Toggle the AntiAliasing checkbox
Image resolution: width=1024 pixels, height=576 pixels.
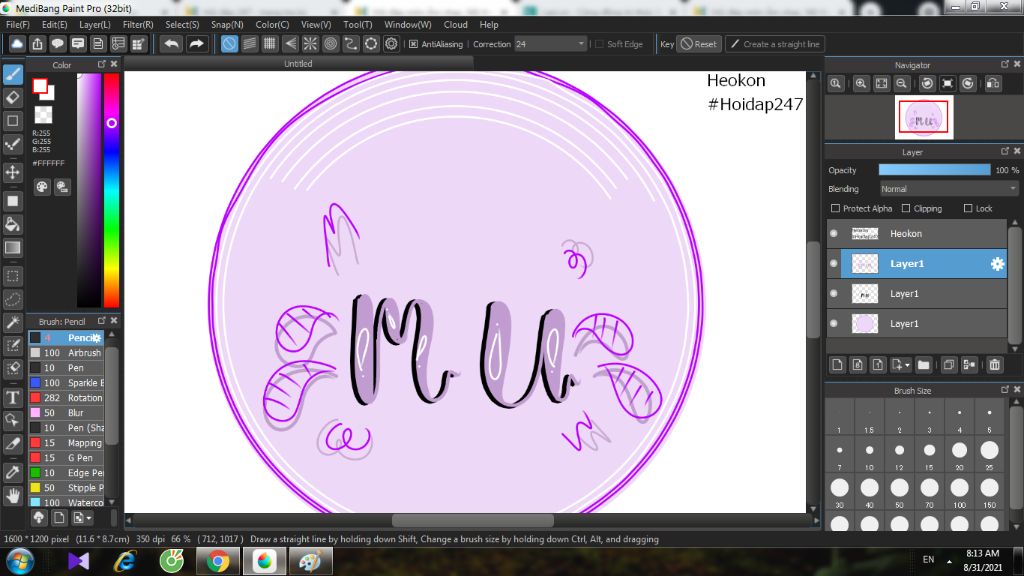[x=413, y=44]
